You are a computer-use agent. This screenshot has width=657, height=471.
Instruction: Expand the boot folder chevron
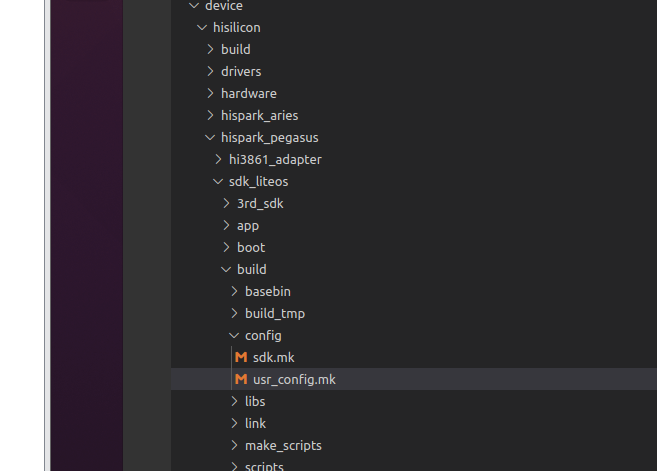[226, 248]
